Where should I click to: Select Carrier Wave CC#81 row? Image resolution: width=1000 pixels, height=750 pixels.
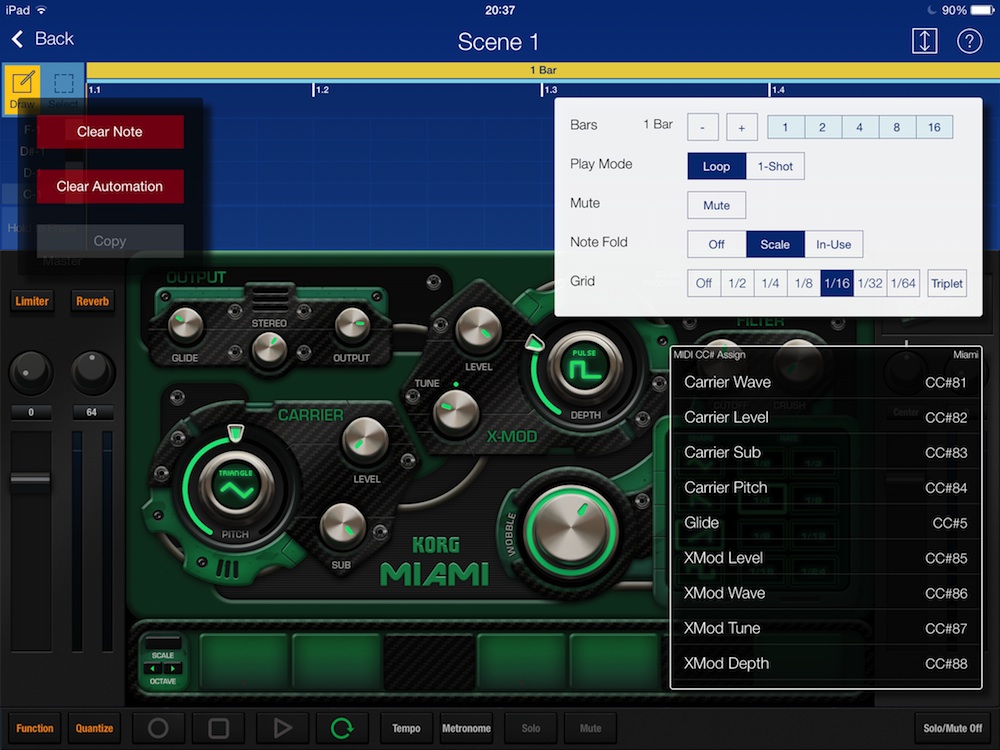tap(825, 382)
